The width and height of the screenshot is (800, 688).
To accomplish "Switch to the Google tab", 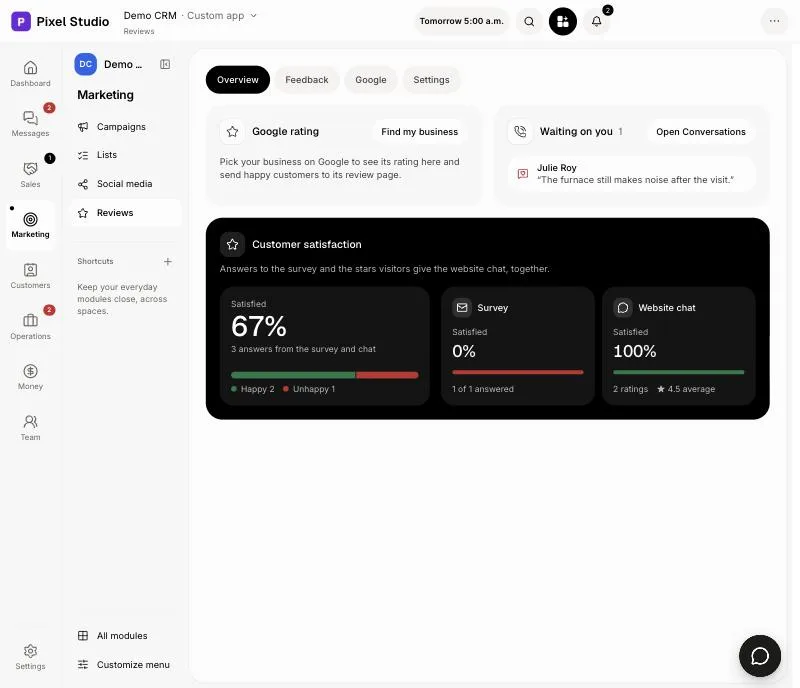I will [371, 80].
